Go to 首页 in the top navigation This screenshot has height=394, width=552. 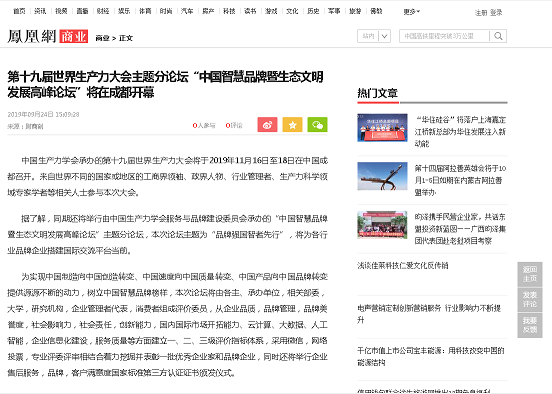(x=19, y=11)
